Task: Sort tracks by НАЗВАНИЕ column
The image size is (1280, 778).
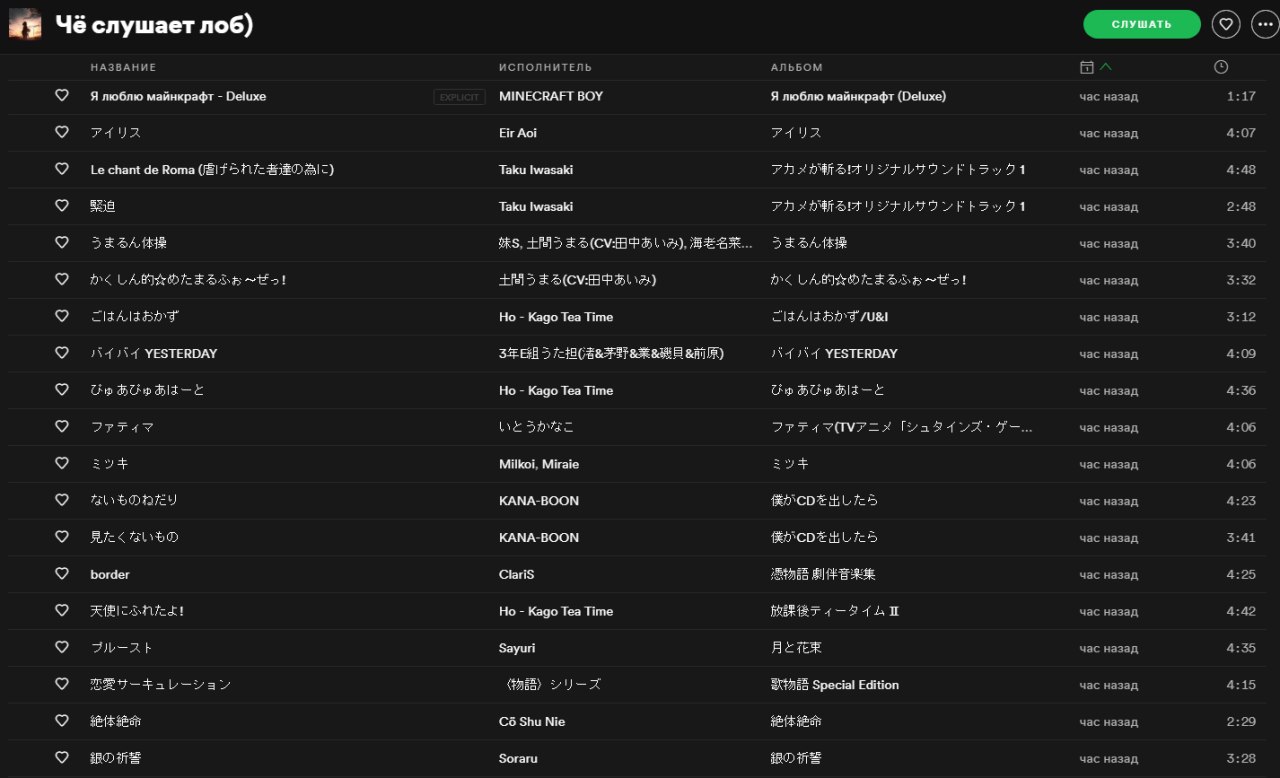Action: (x=123, y=67)
